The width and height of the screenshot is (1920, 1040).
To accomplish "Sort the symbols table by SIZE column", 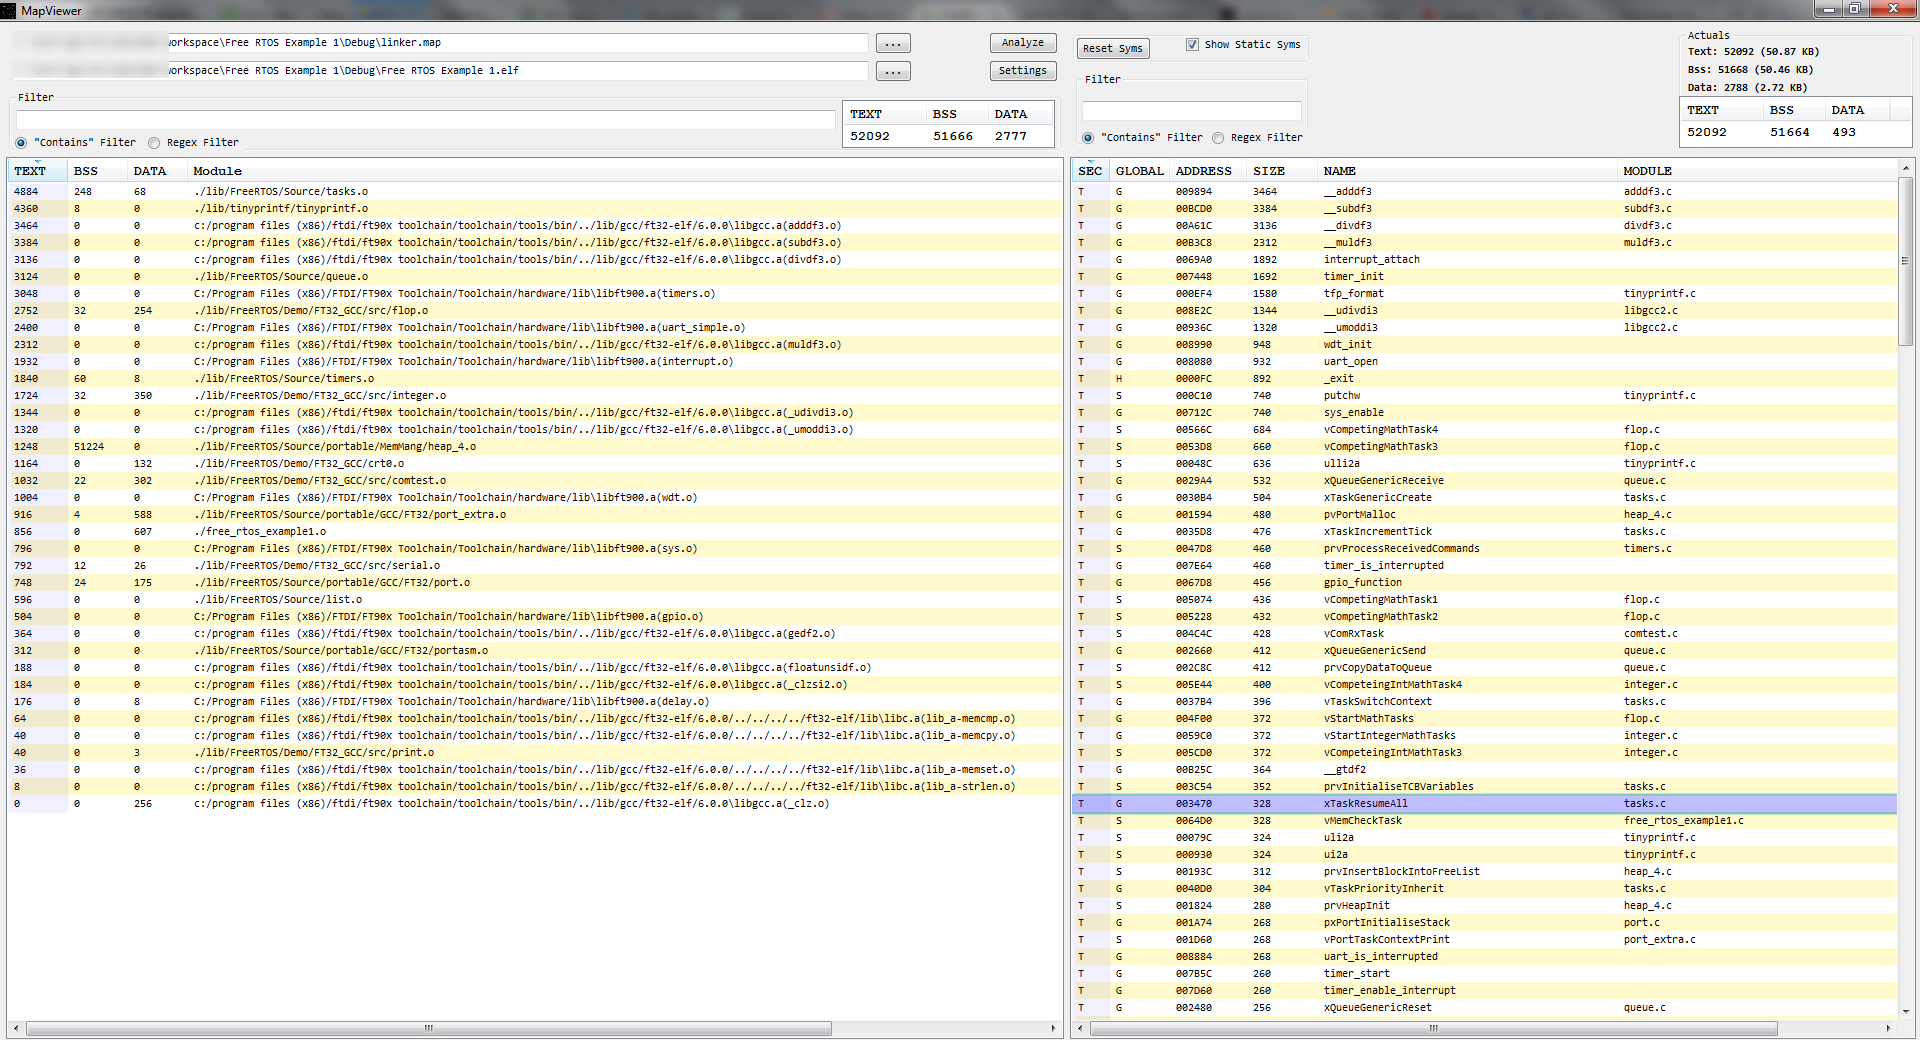I will (1268, 171).
